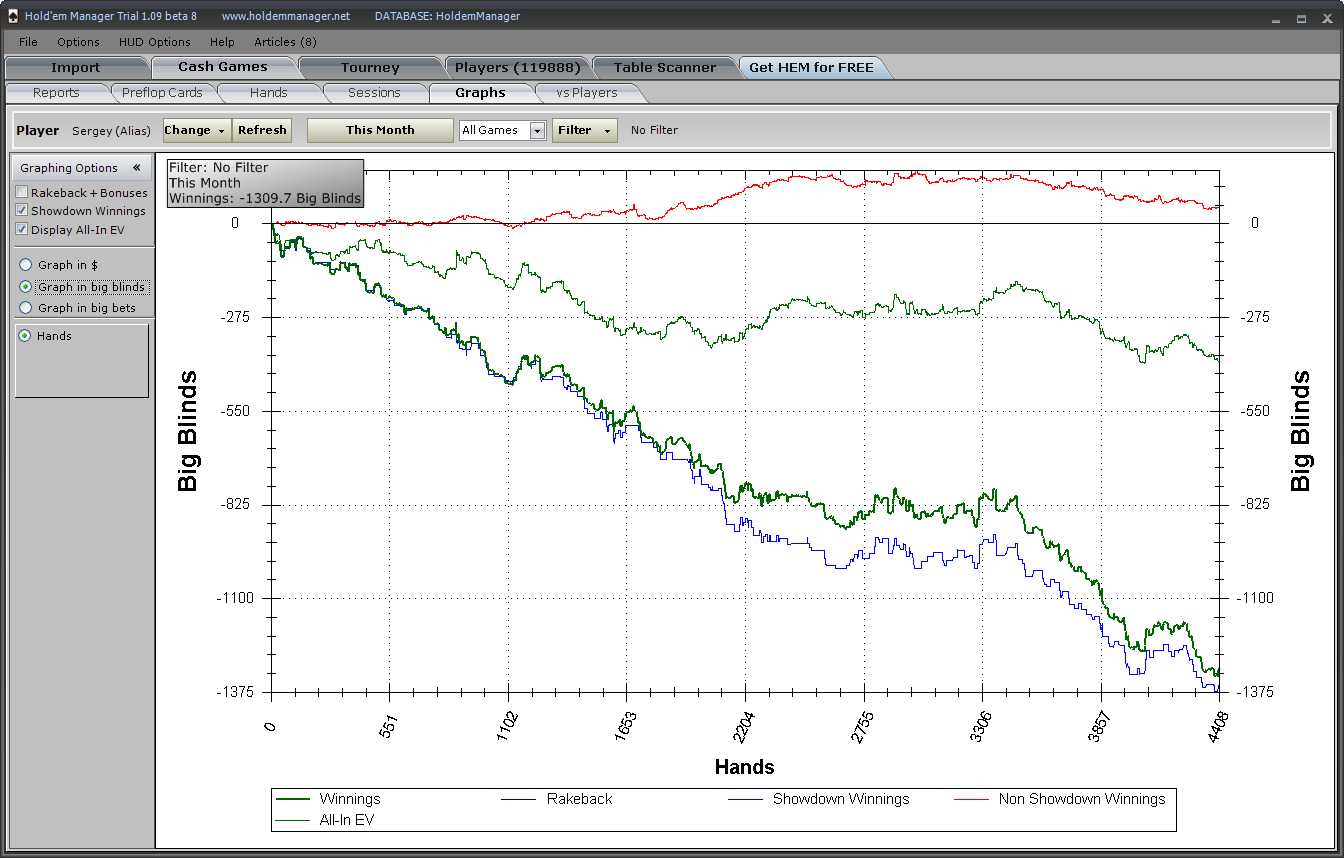Select the Graph in $ radio button
This screenshot has height=858, width=1344.
click(26, 265)
